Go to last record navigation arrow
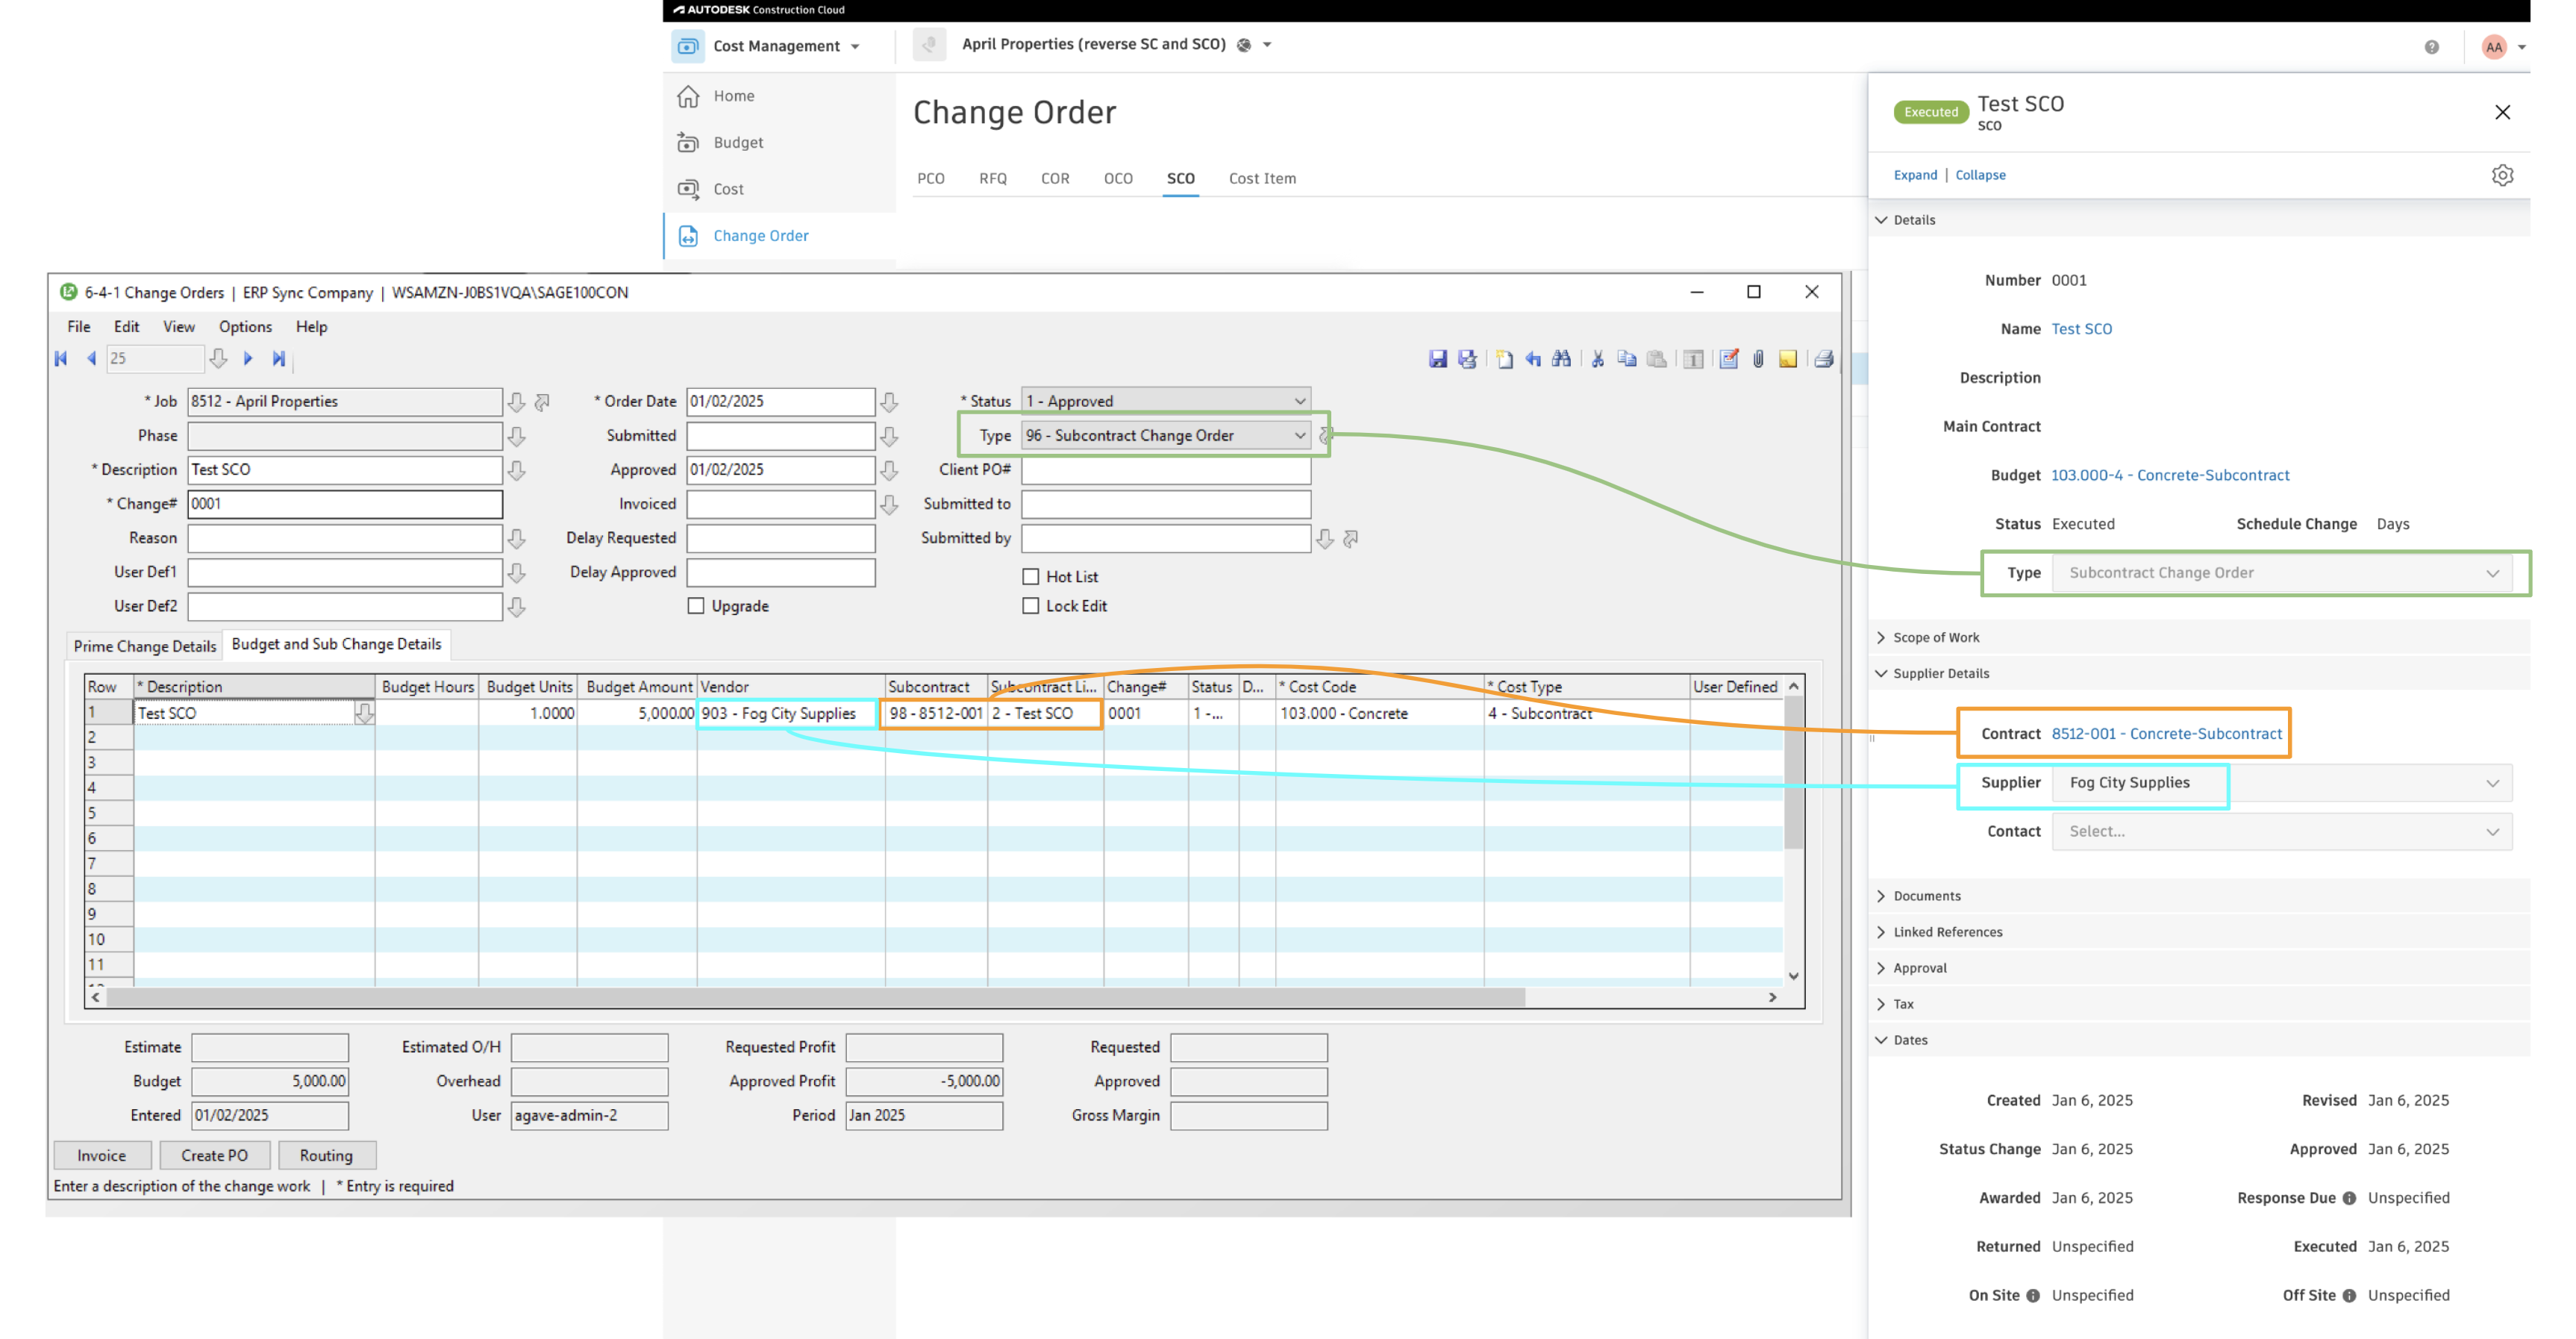2576x1339 pixels. (x=279, y=358)
